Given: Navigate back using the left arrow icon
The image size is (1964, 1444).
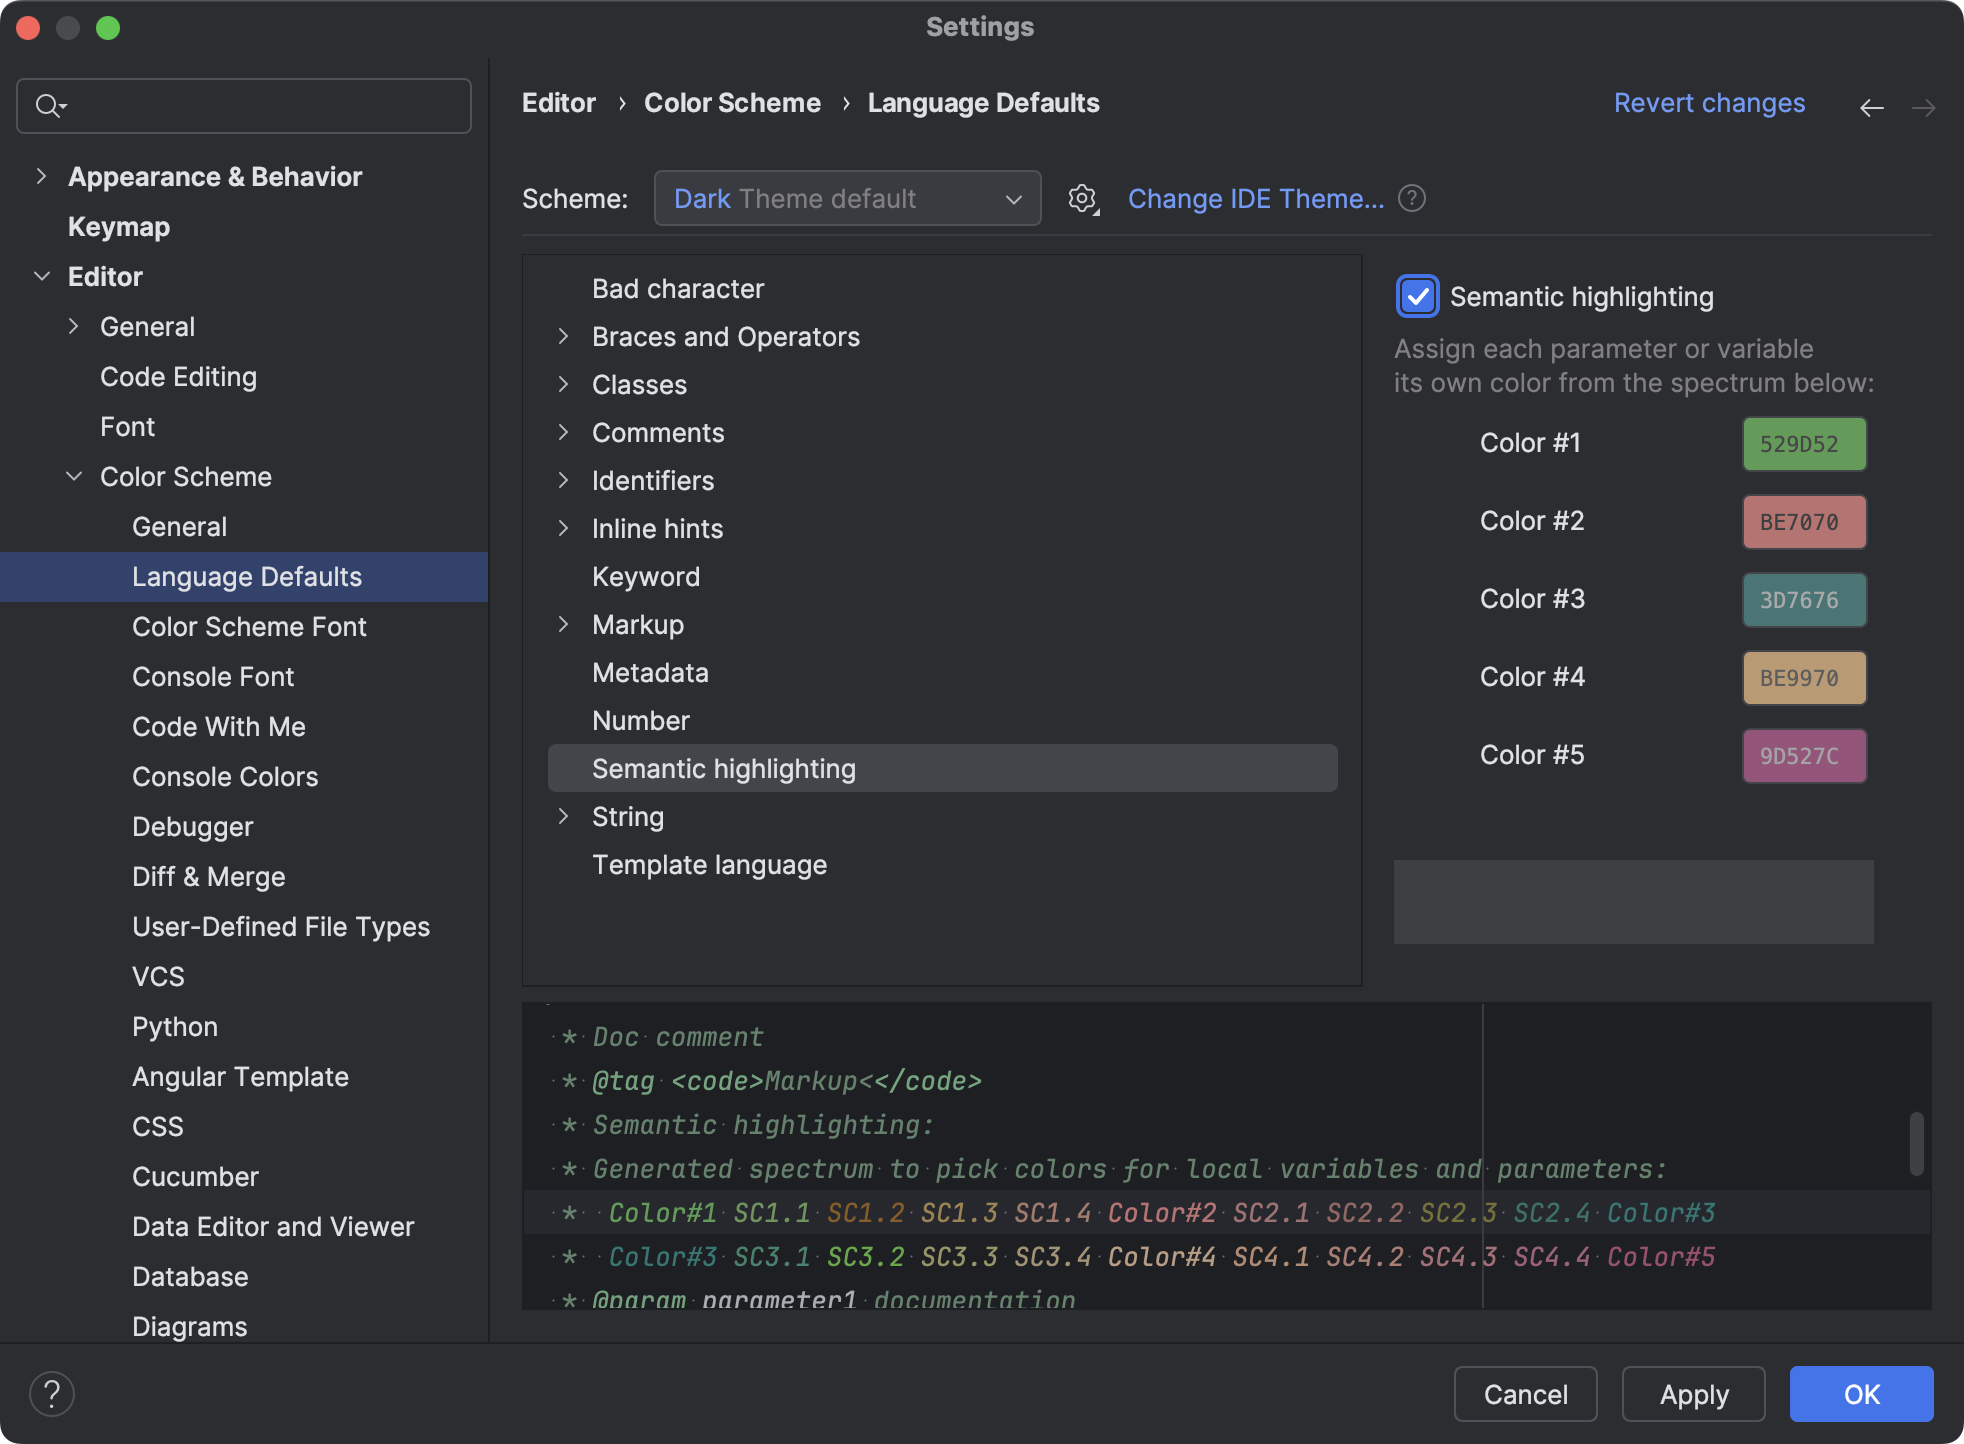Looking at the screenshot, I should pos(1872,107).
